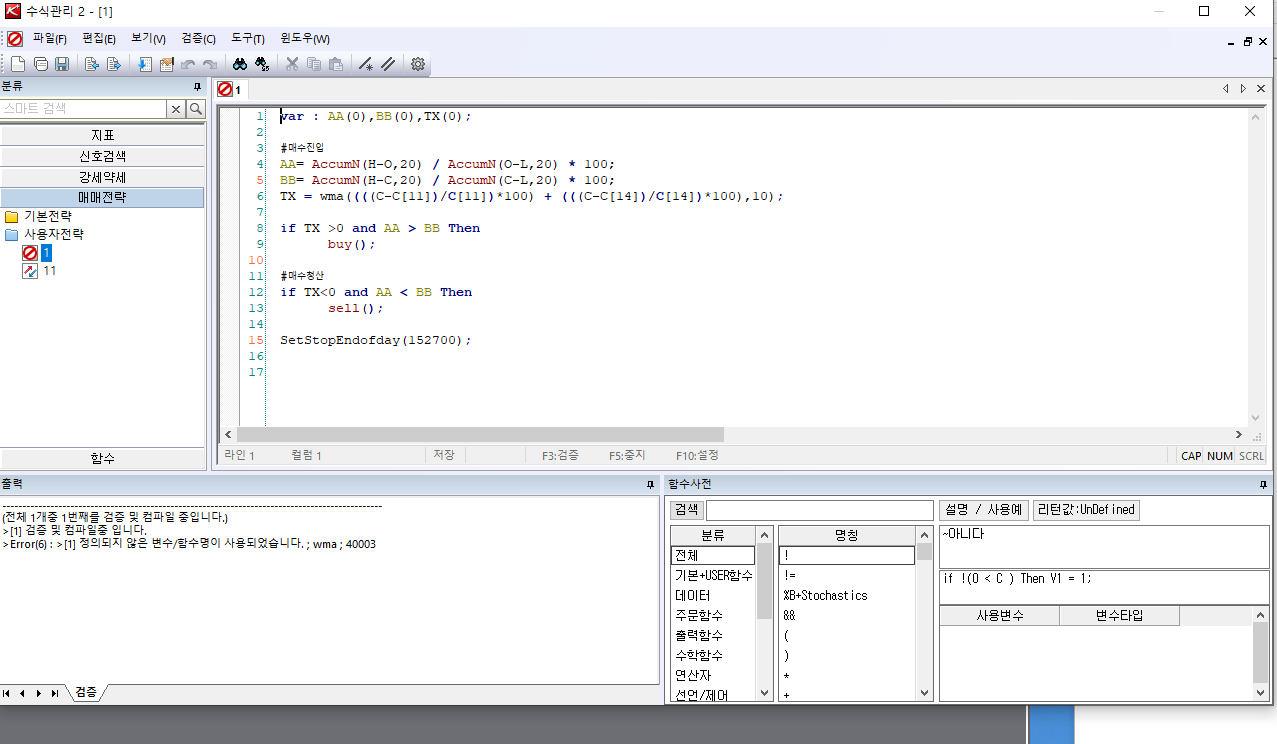Expand the 신호검색 category section

tap(102, 156)
